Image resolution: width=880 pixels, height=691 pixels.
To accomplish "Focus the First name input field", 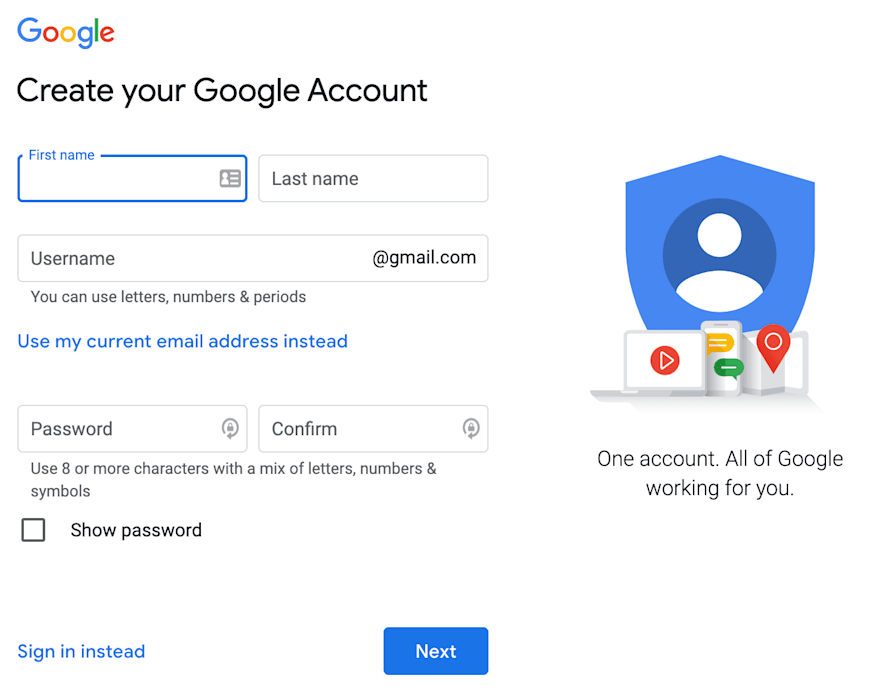I will click(132, 179).
